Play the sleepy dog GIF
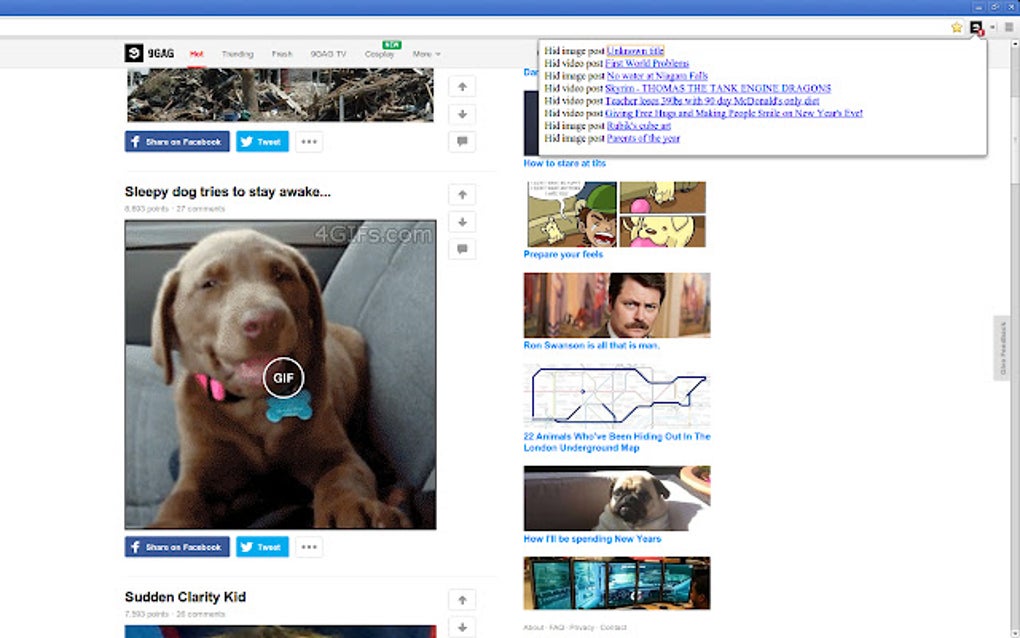Screen dimensions: 1020x638 [283, 378]
